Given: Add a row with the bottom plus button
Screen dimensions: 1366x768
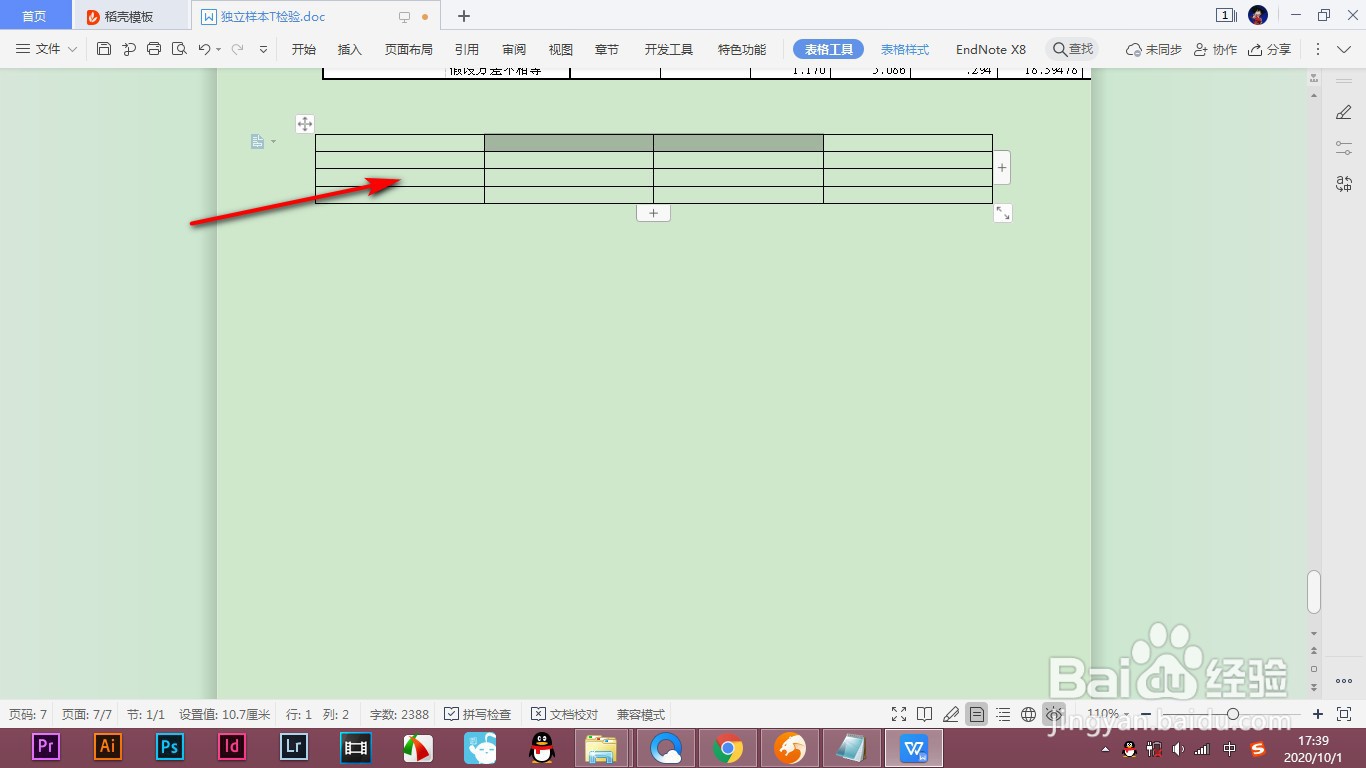Looking at the screenshot, I should (653, 213).
